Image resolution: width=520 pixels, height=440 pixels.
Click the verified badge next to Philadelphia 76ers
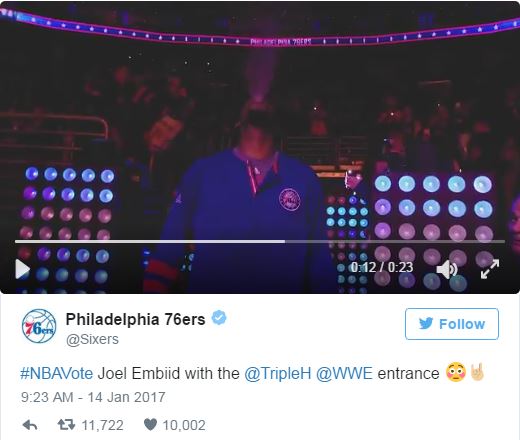click(x=219, y=318)
